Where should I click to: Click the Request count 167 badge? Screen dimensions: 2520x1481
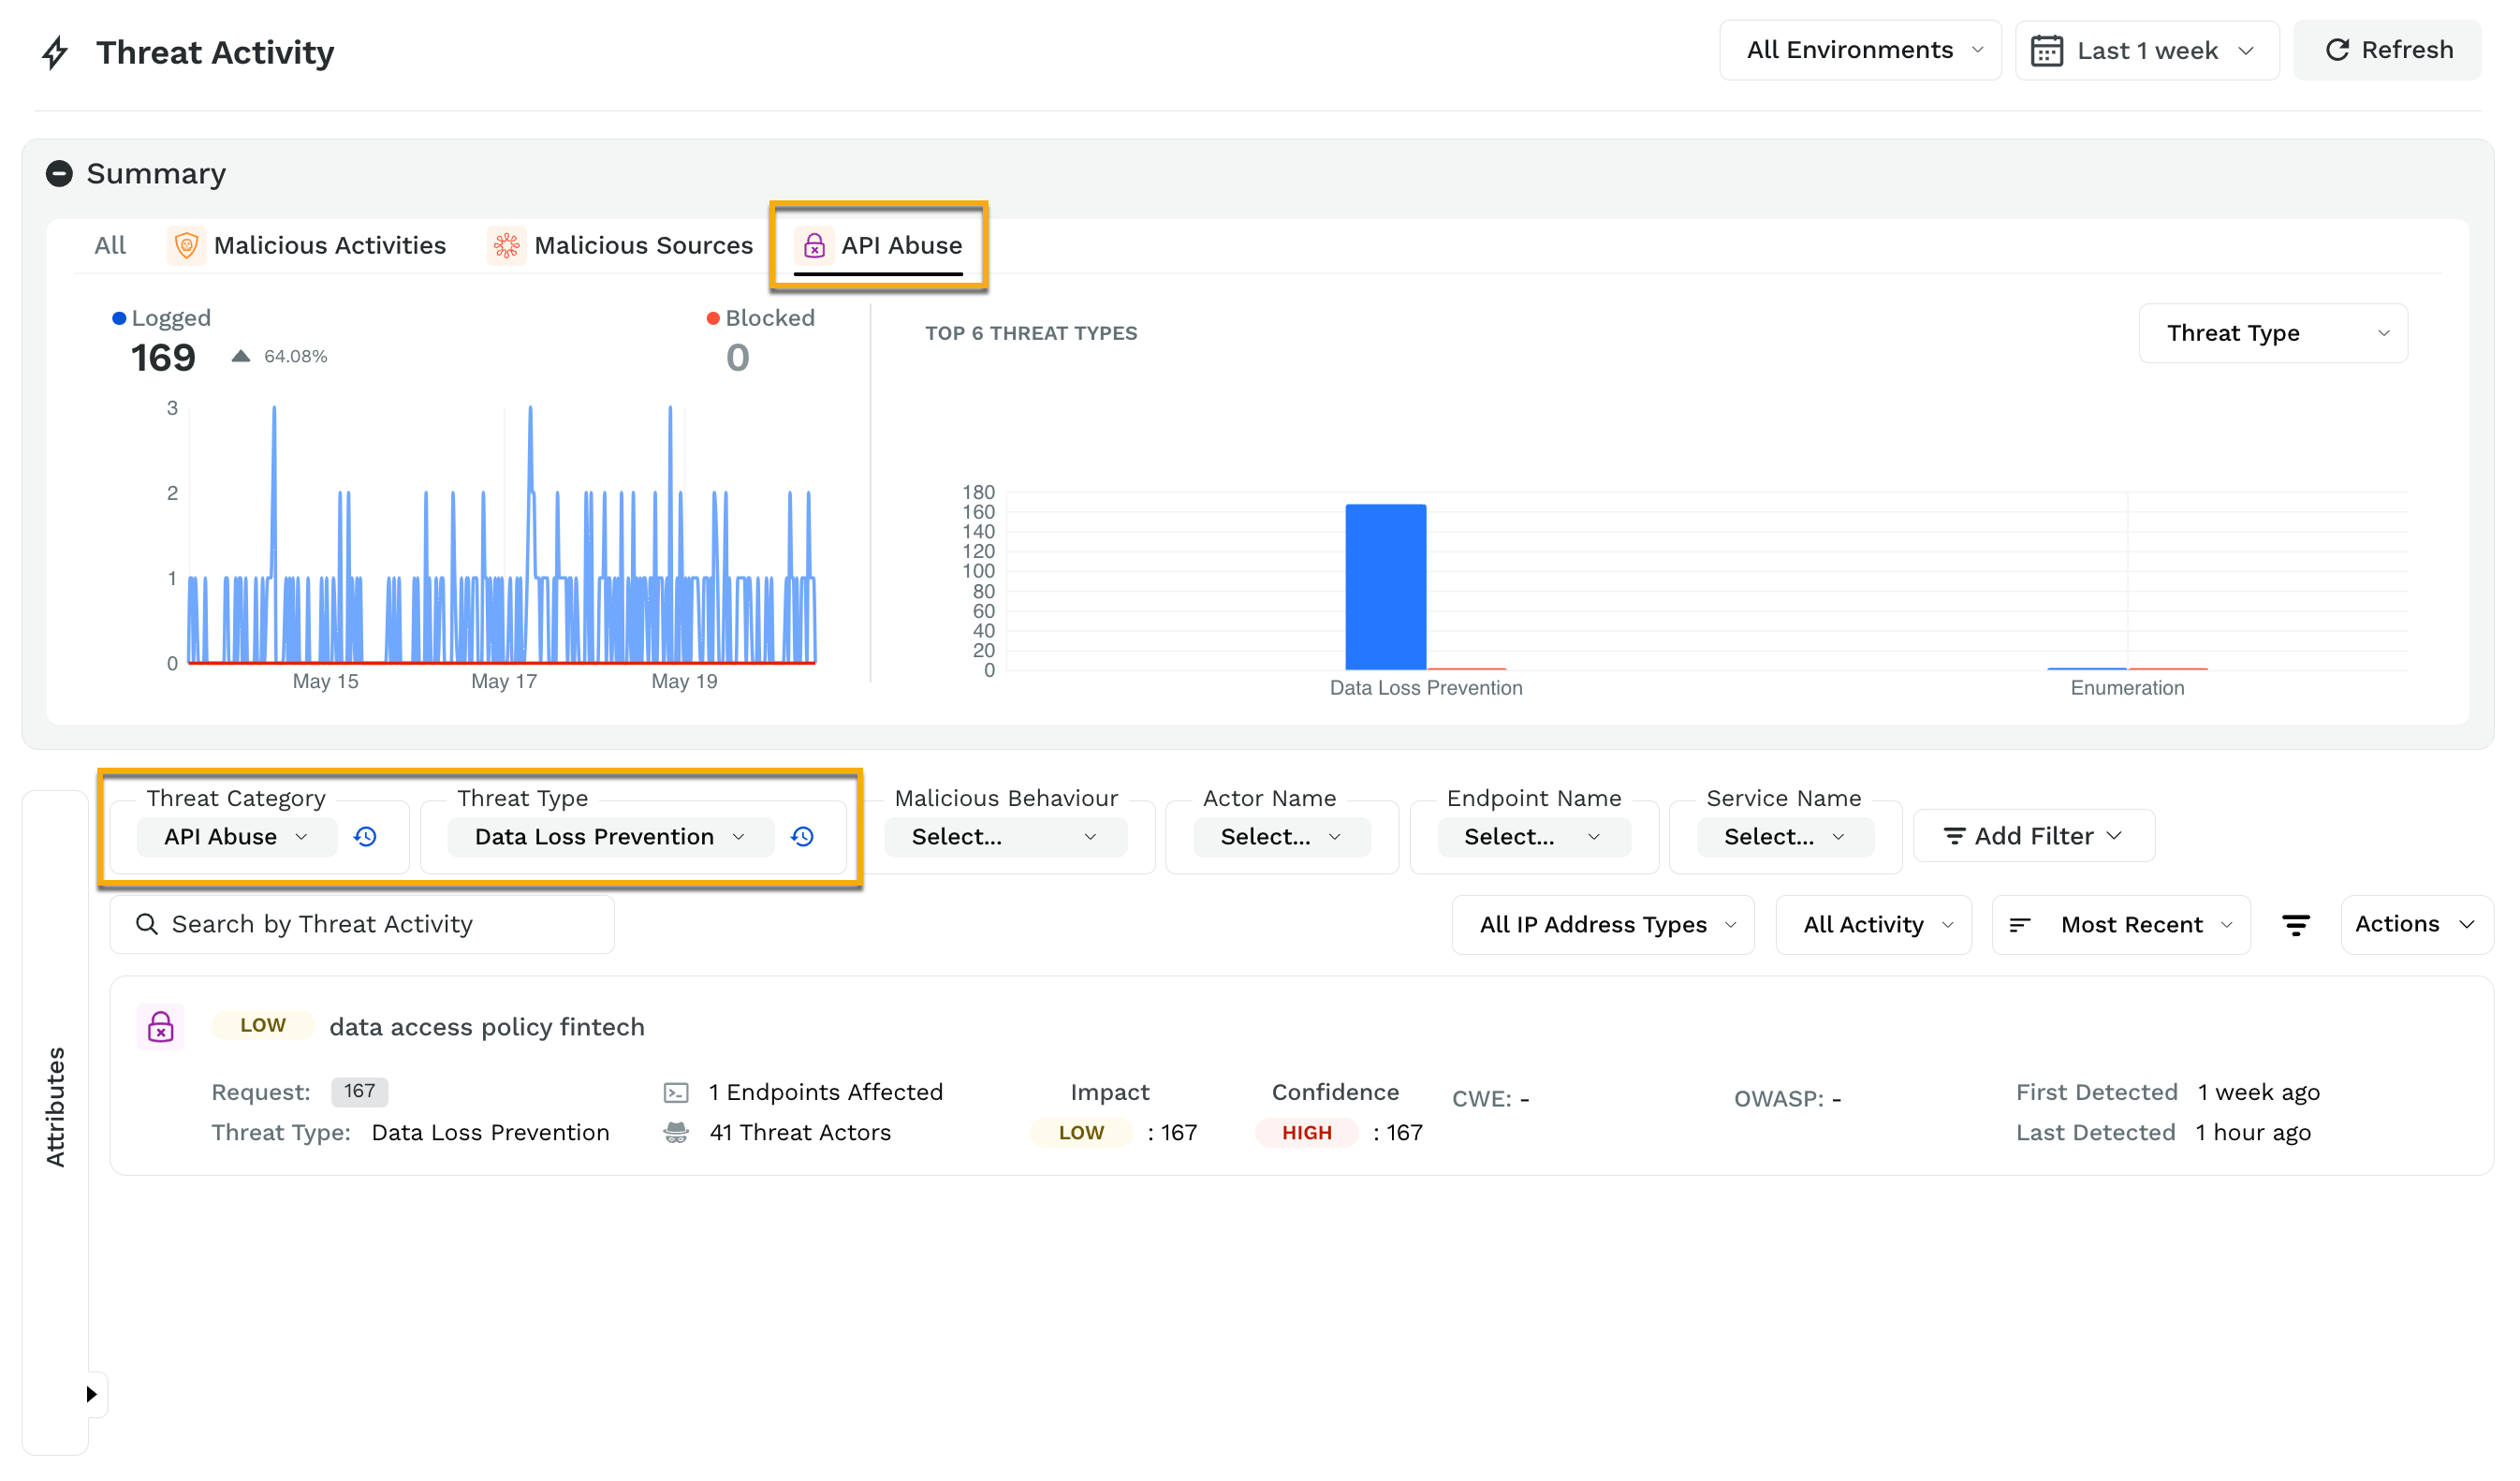[359, 1091]
